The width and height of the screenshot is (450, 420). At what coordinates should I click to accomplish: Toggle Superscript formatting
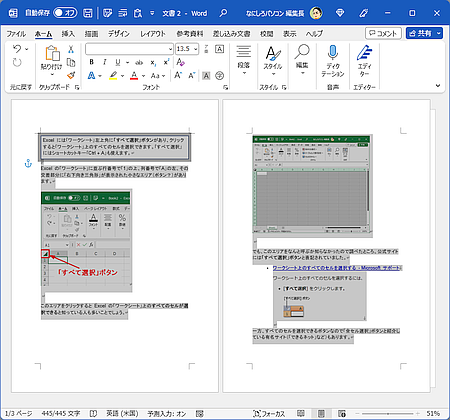(x=166, y=62)
